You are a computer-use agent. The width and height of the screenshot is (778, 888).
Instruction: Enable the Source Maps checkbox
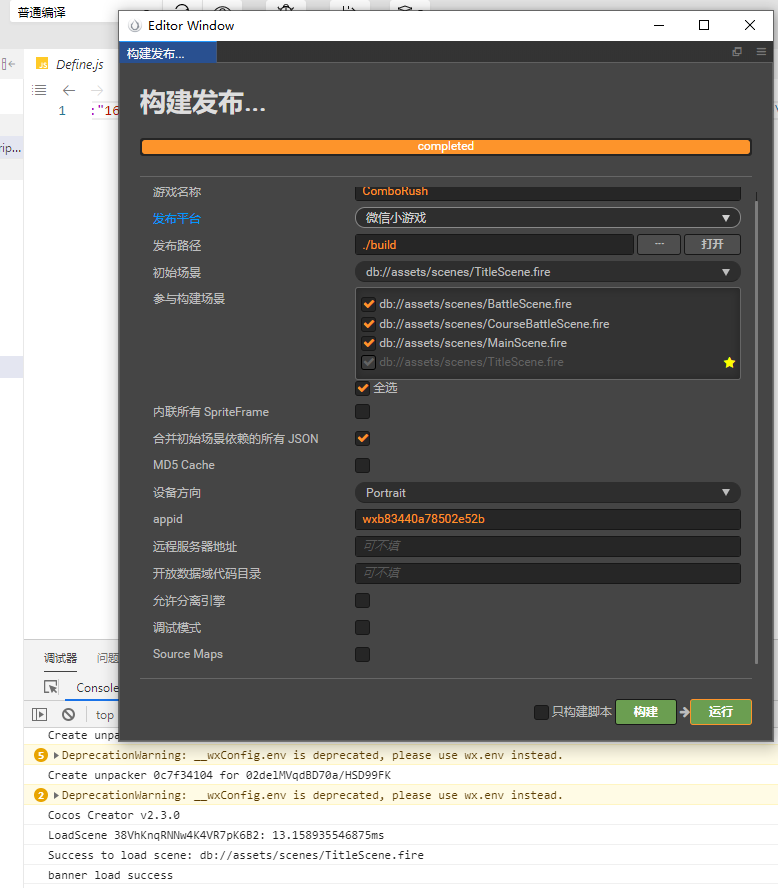pos(362,655)
